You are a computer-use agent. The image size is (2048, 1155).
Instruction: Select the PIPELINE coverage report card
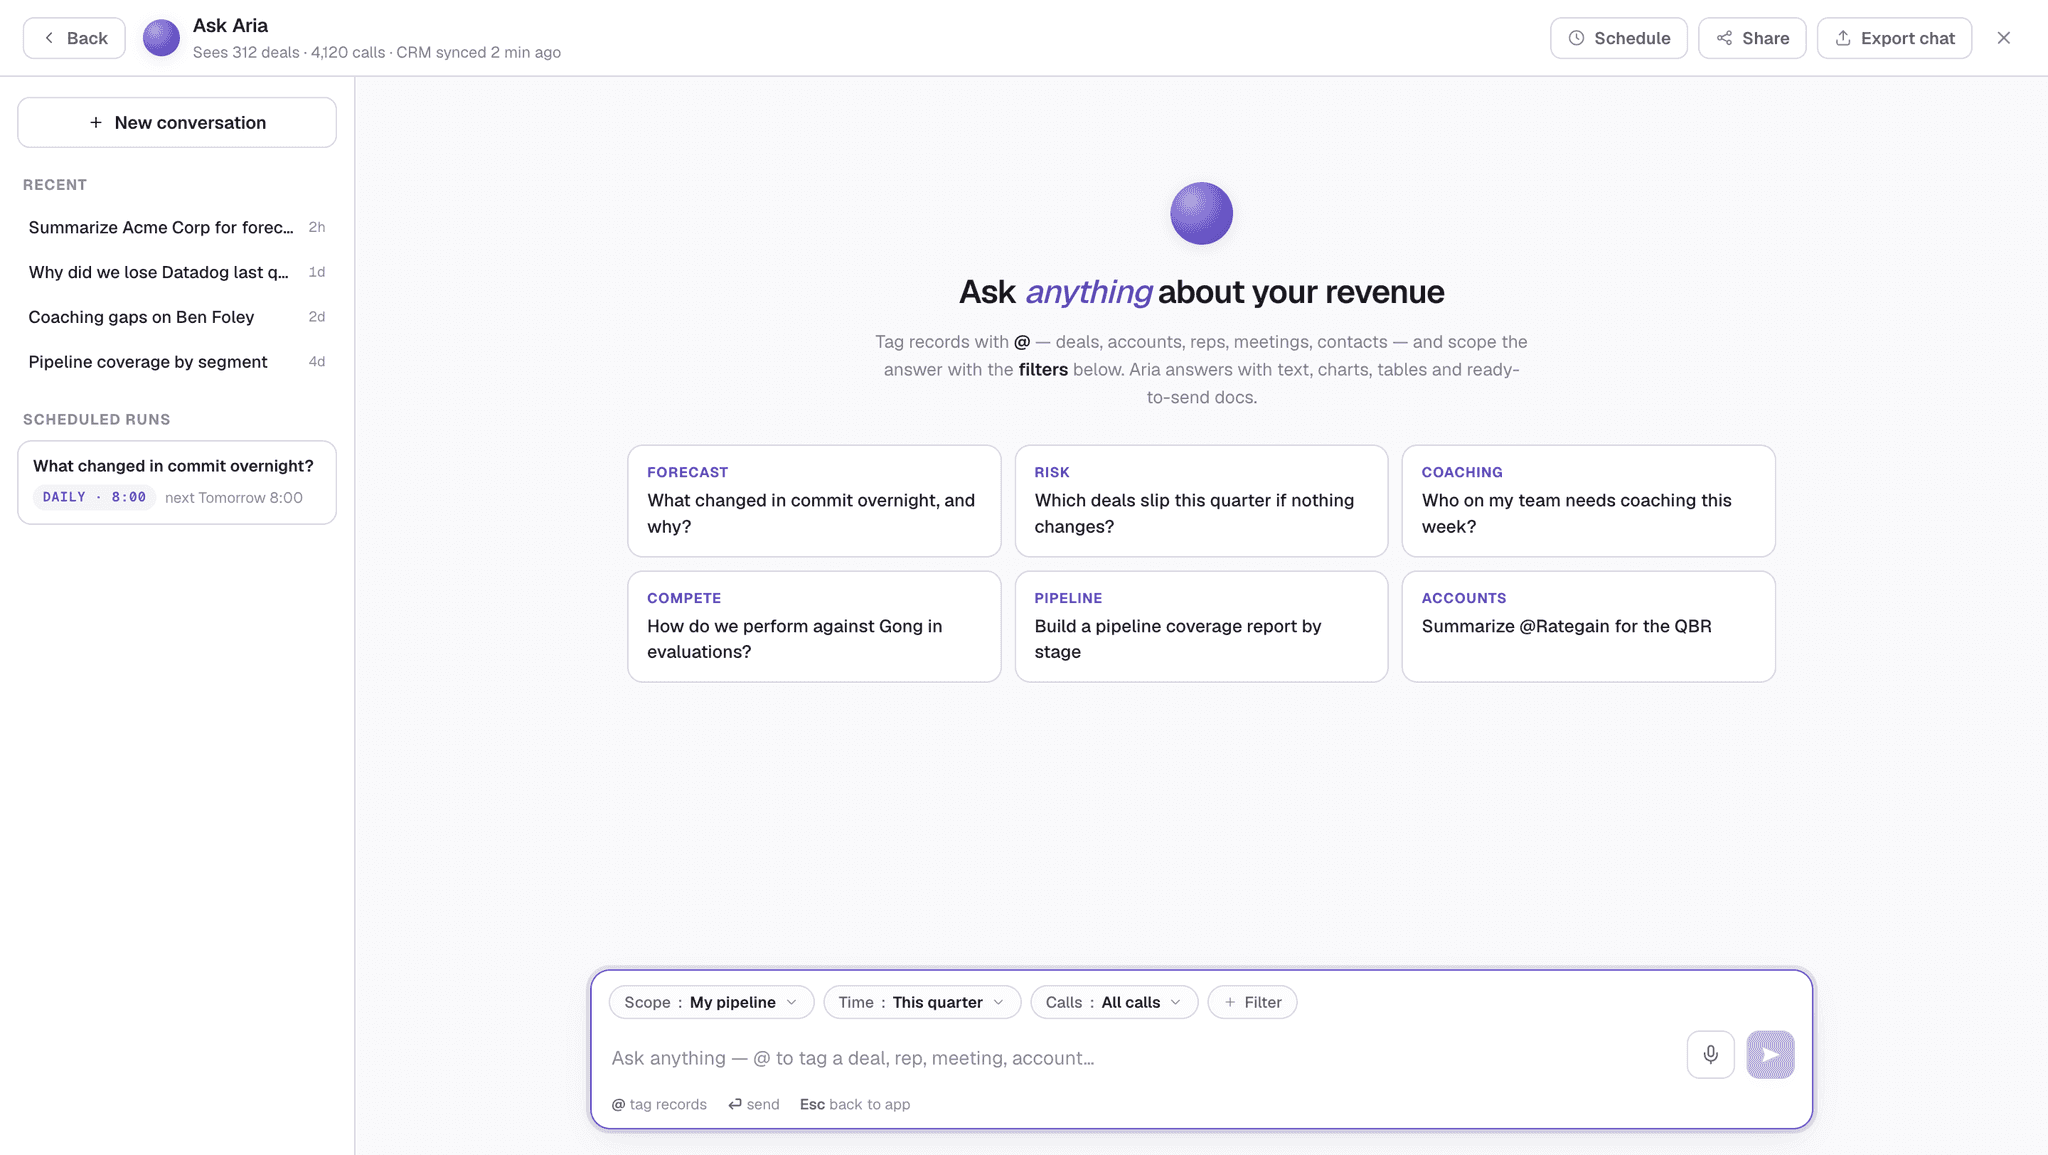click(x=1201, y=627)
